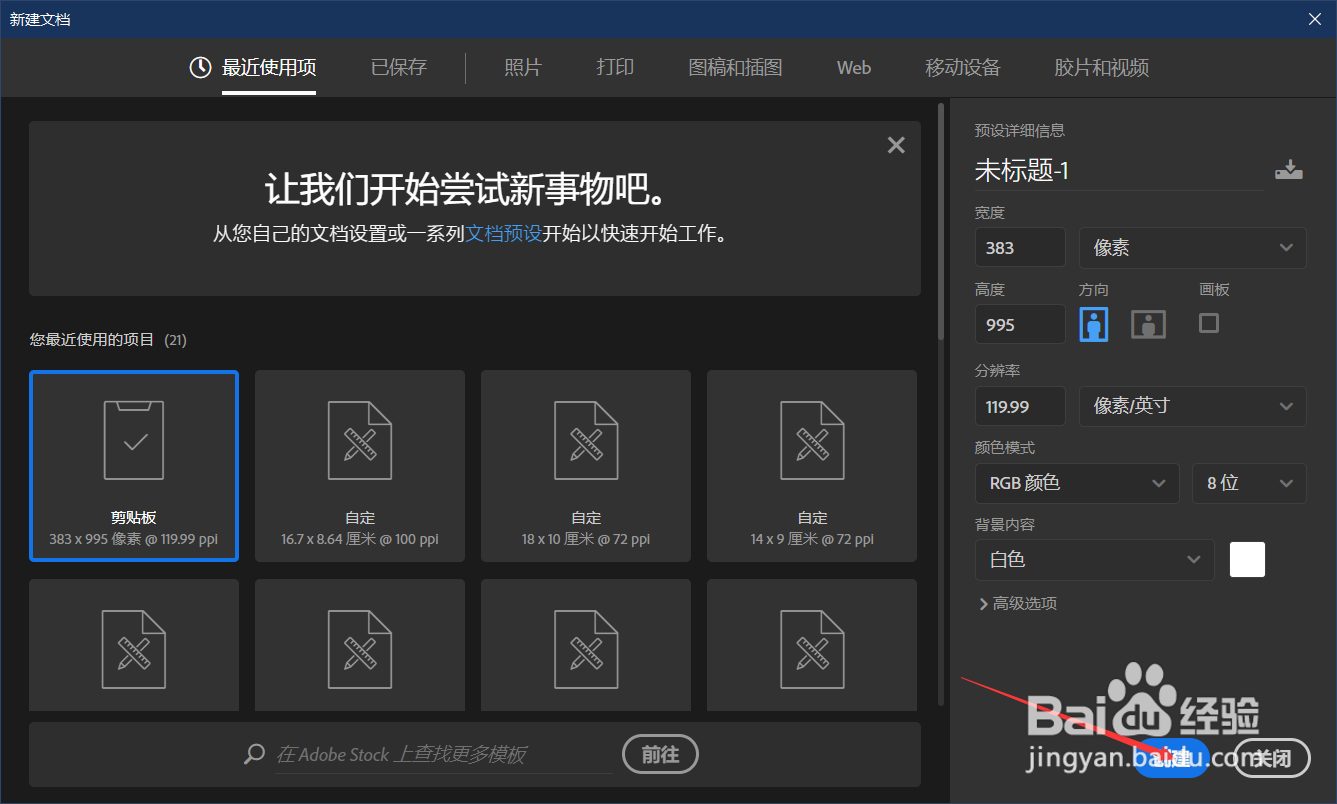
Task: Switch to the 移动设备 tab
Action: pos(962,67)
